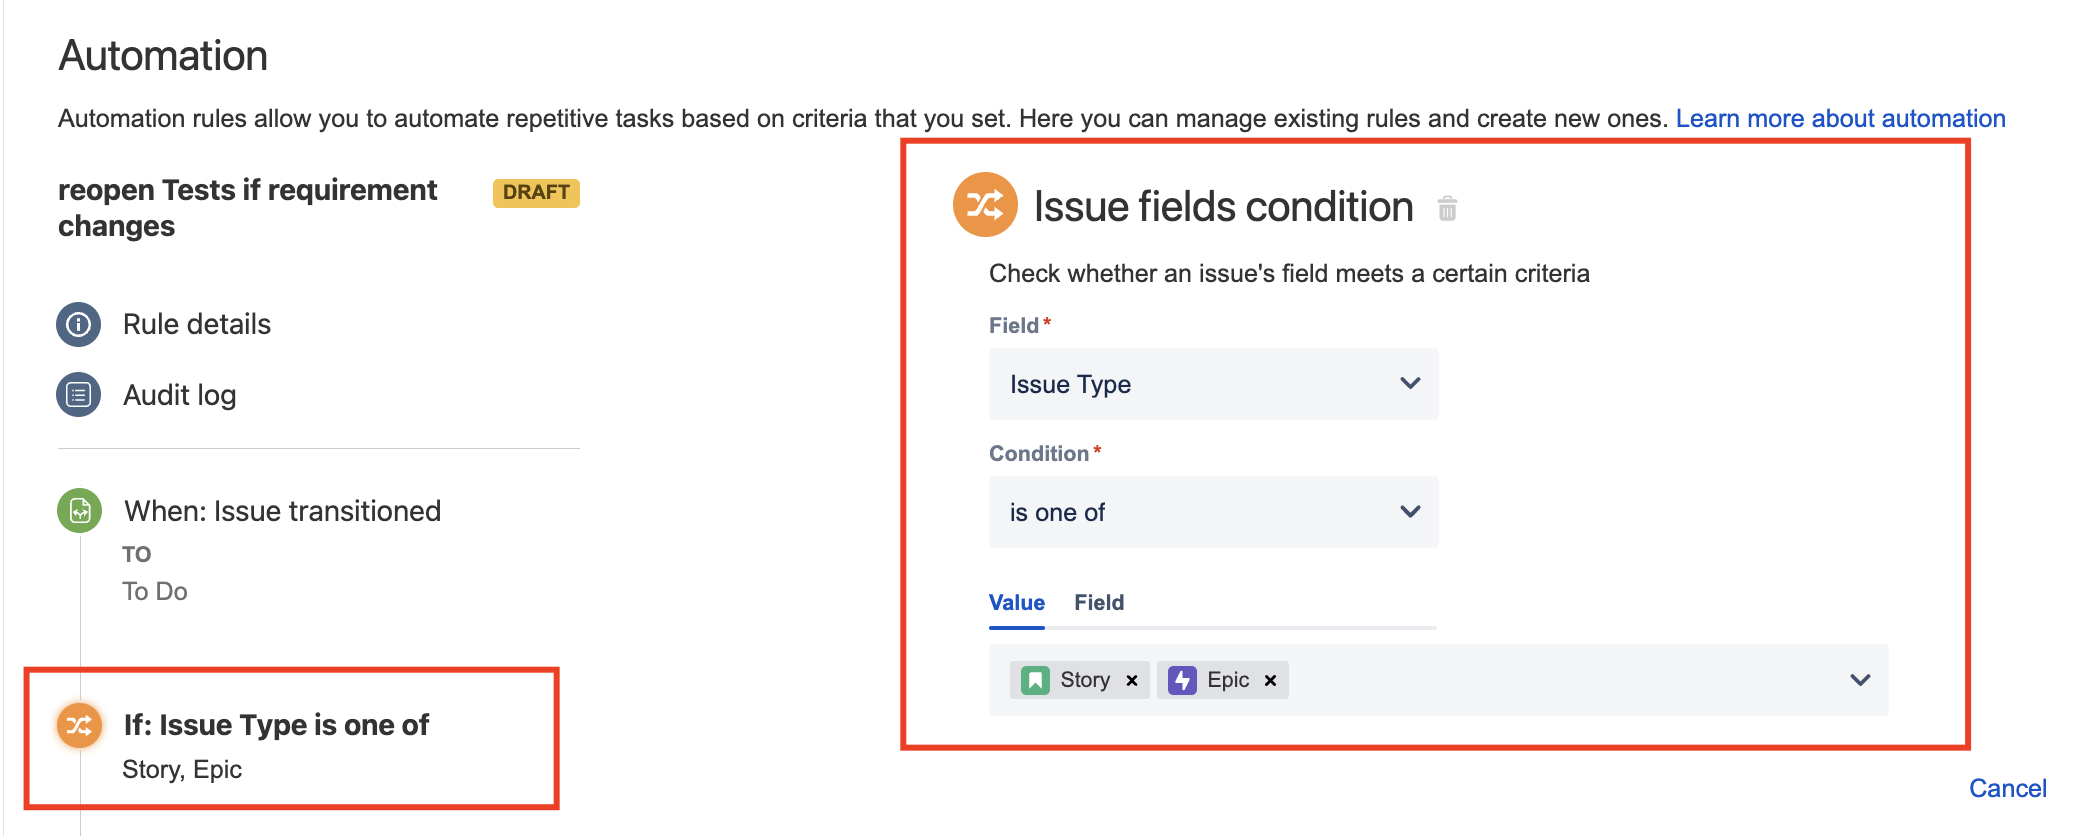Switch to the Field tab
This screenshot has width=2074, height=836.
[x=1099, y=603]
